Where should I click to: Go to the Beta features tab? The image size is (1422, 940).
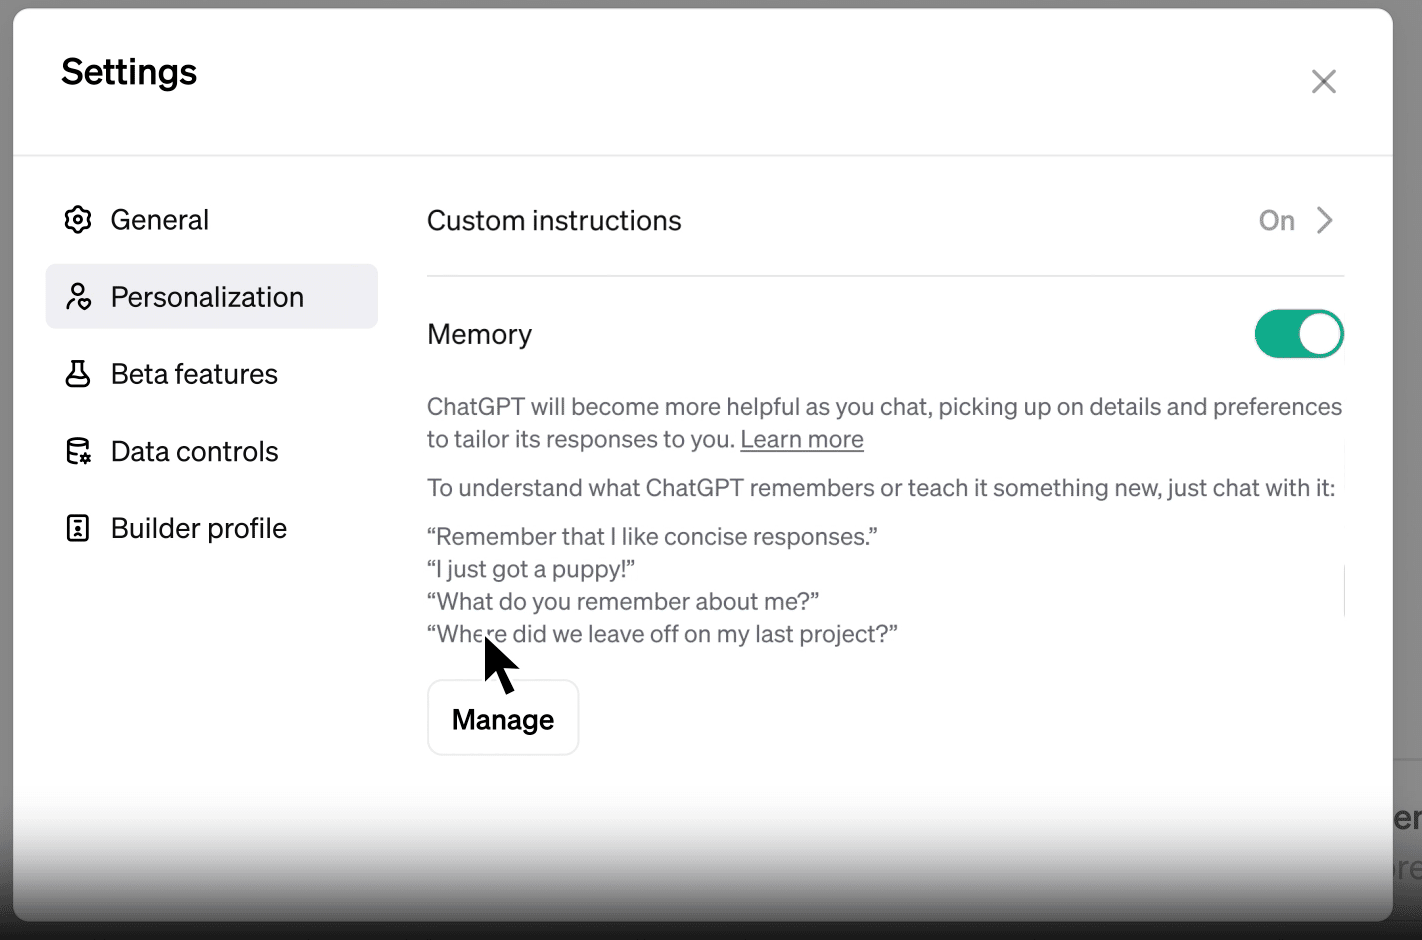tap(194, 374)
